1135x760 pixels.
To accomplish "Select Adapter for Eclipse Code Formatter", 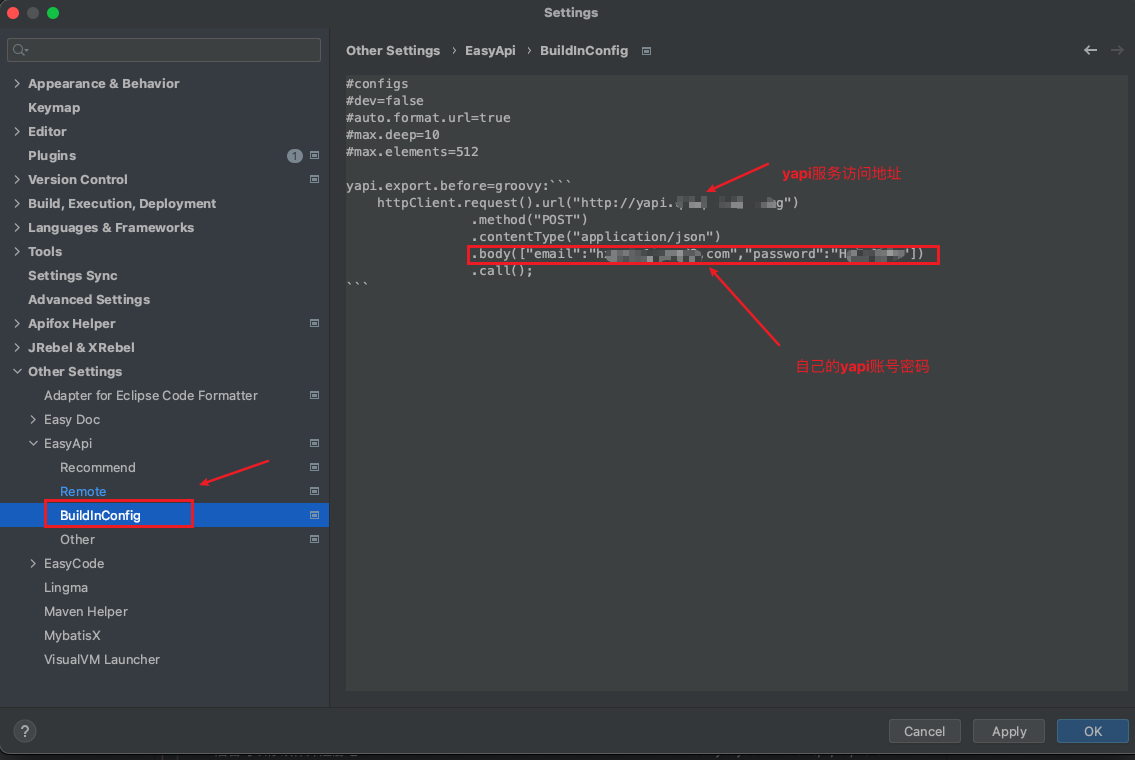I will click(151, 395).
